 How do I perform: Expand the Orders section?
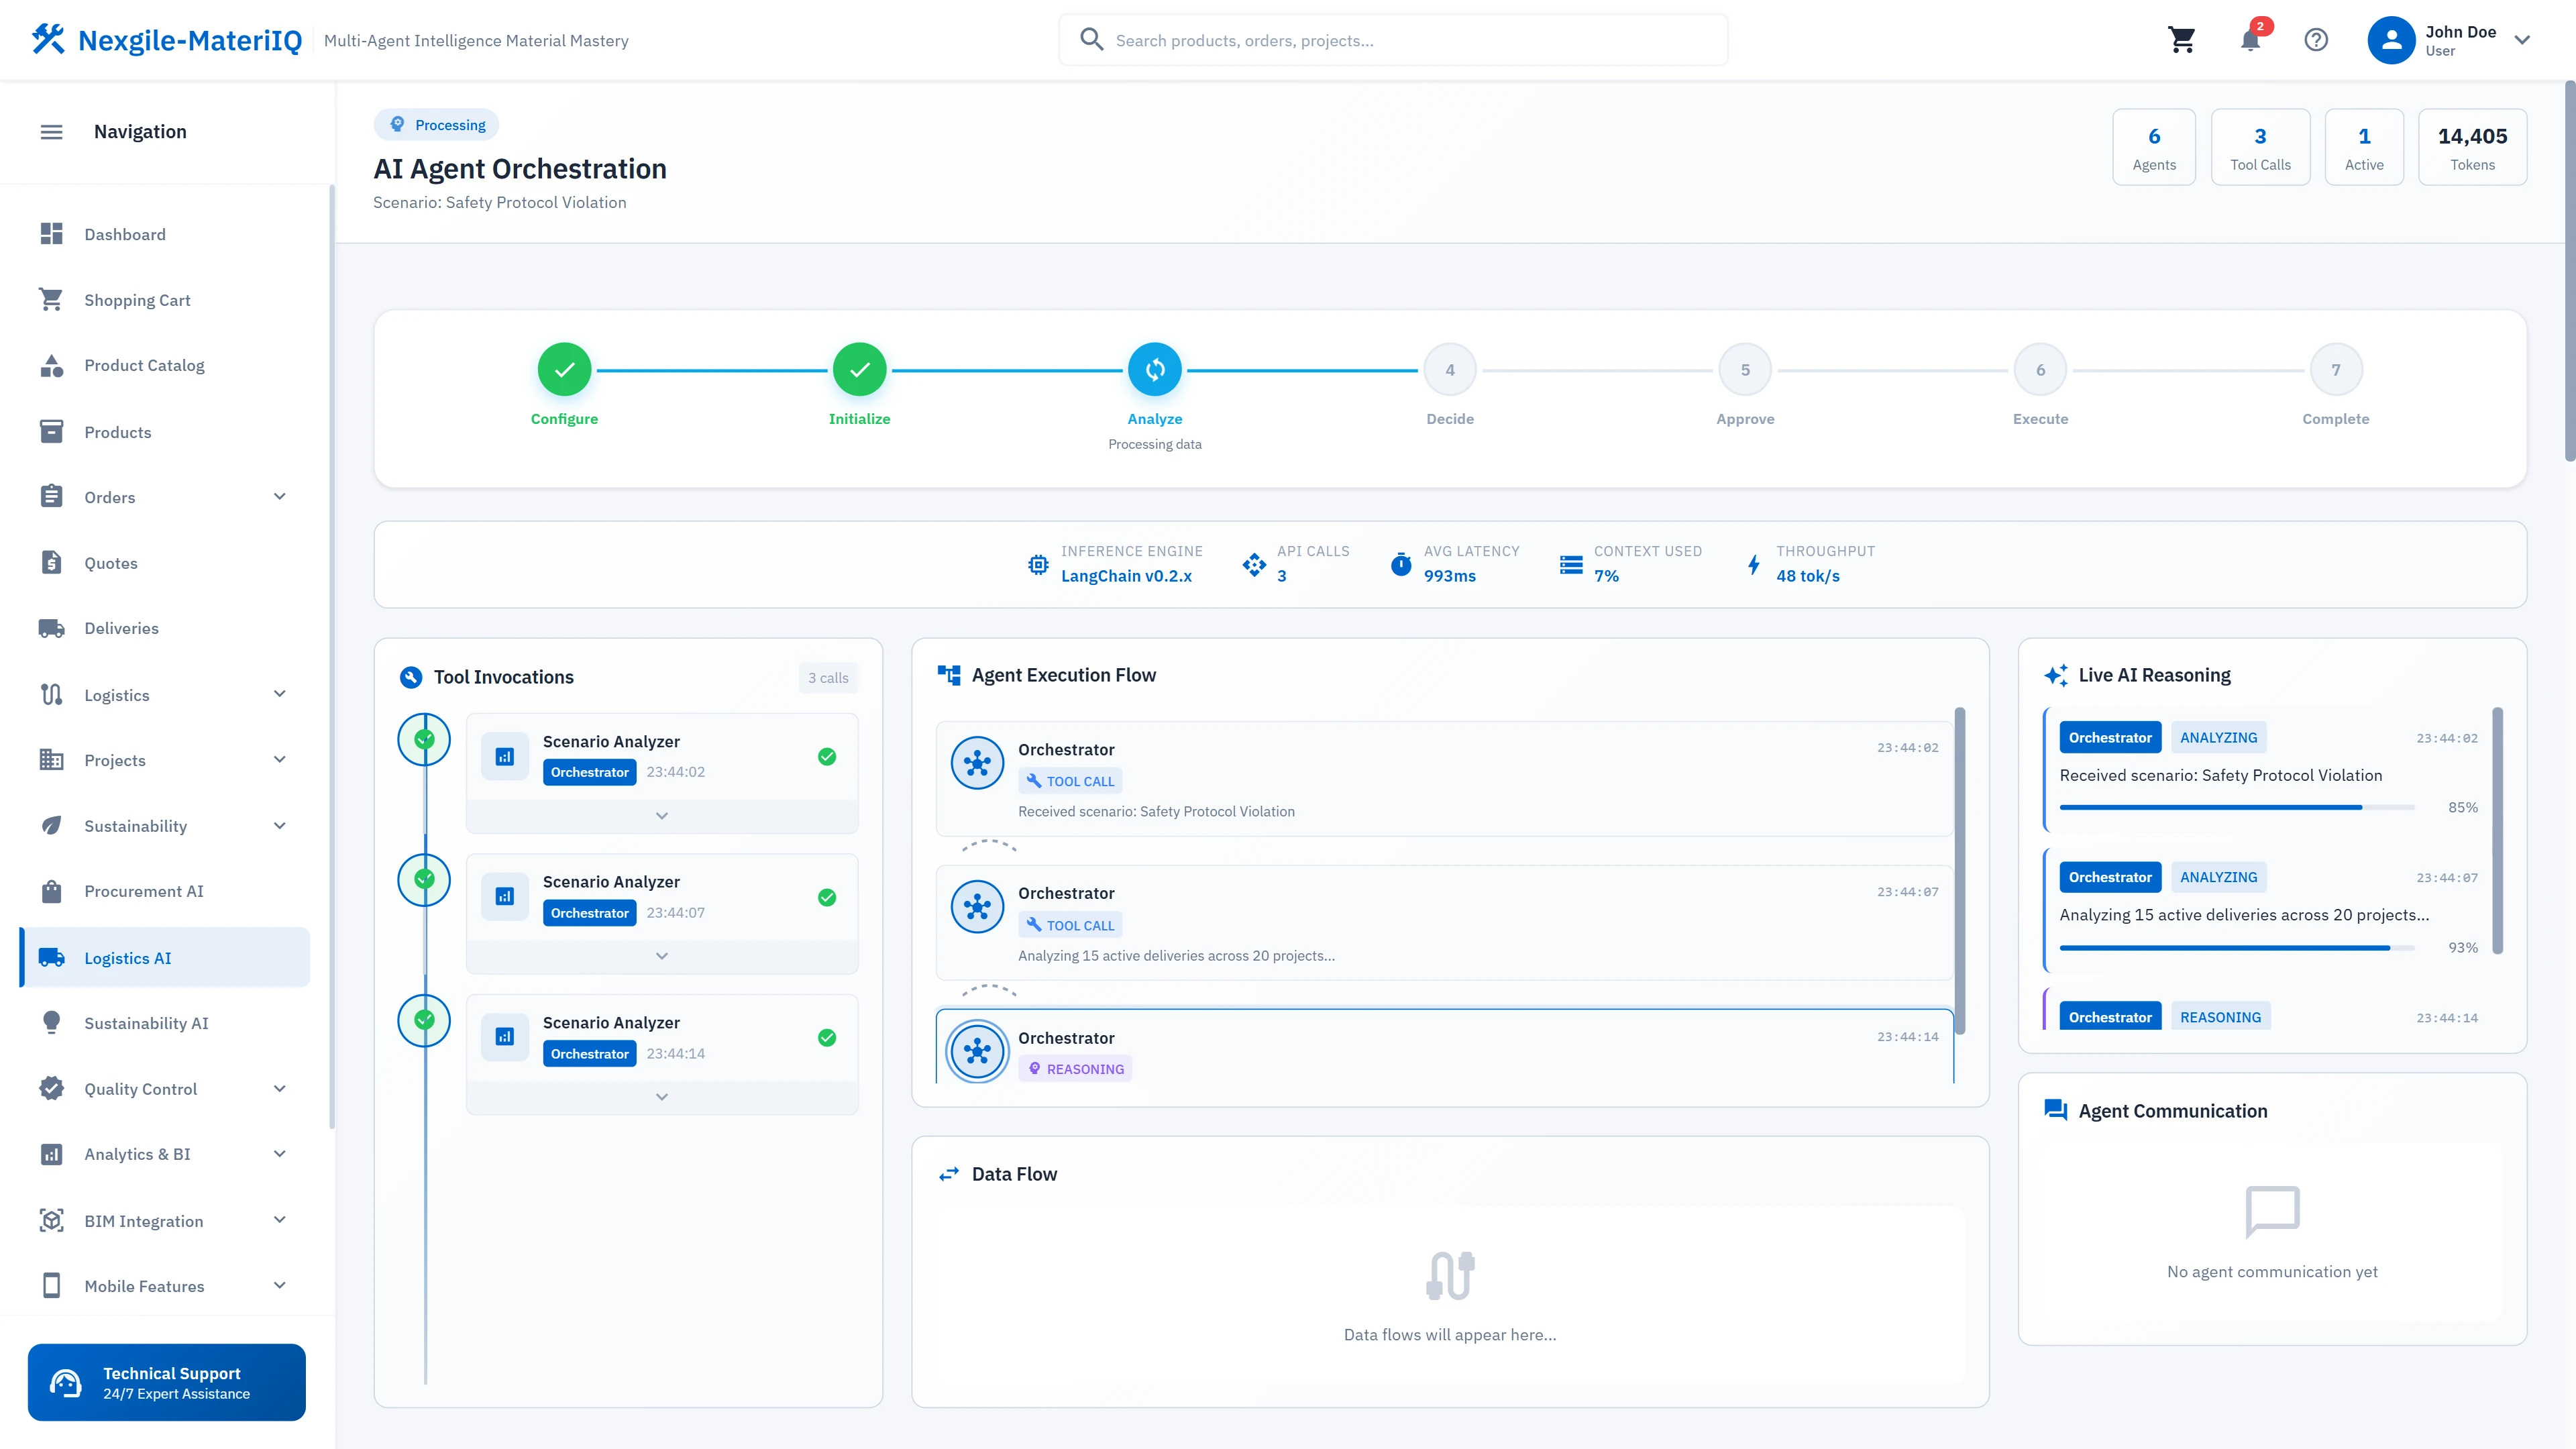pos(279,496)
